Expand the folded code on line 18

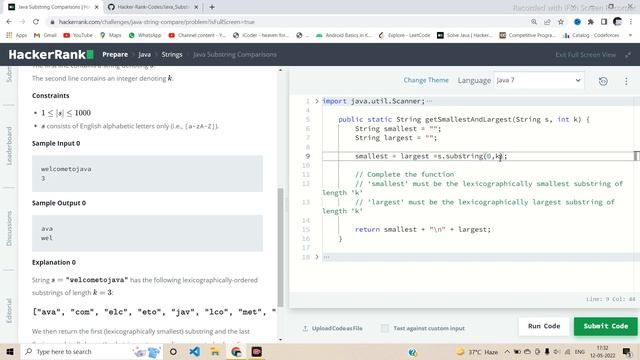317,257
